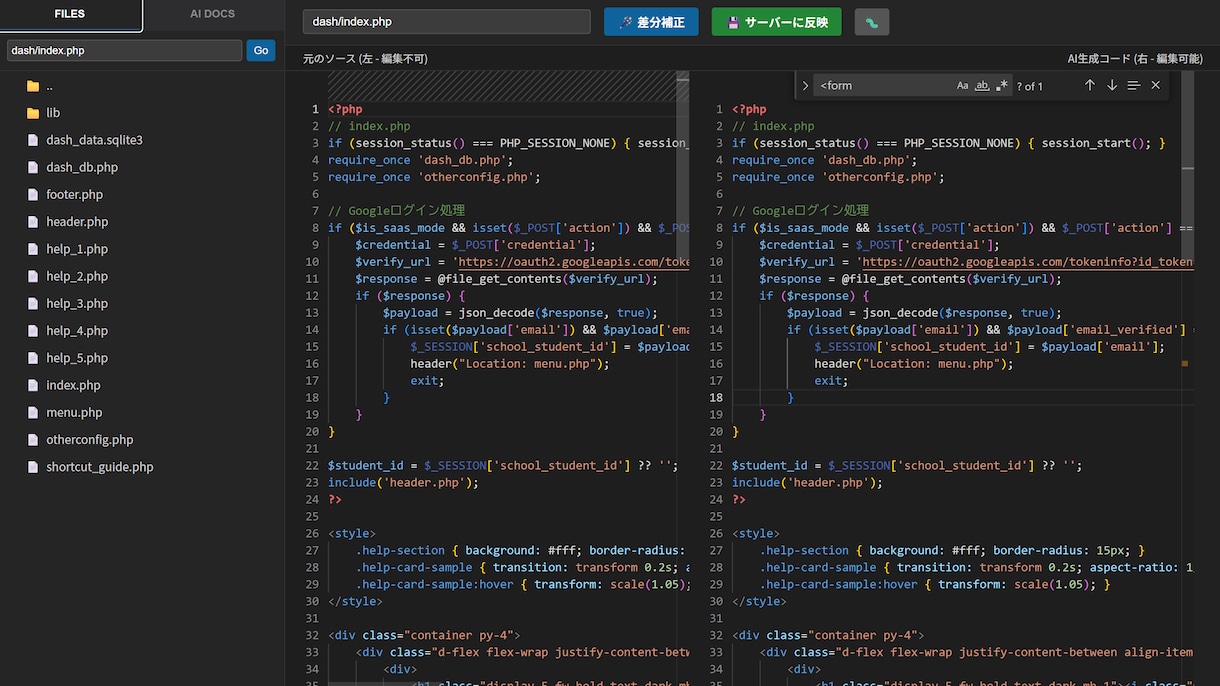This screenshot has height=686, width=1220.
Task: Click the file icon next to footer.php
Action: (33, 195)
